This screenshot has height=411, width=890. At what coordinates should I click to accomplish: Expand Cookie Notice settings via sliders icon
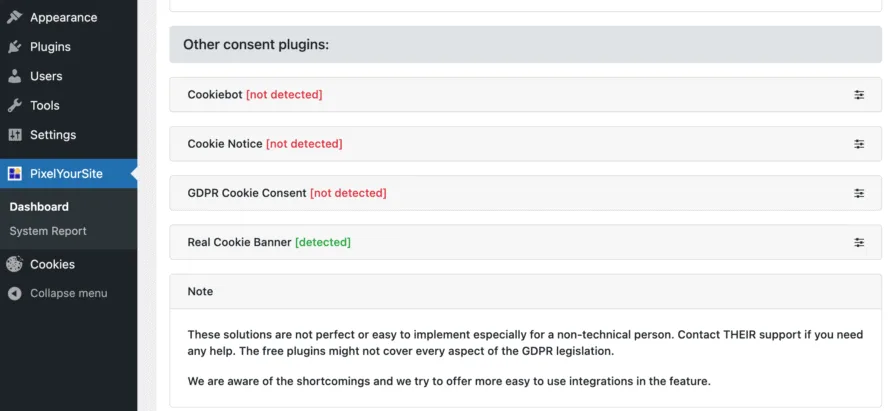[x=859, y=144]
